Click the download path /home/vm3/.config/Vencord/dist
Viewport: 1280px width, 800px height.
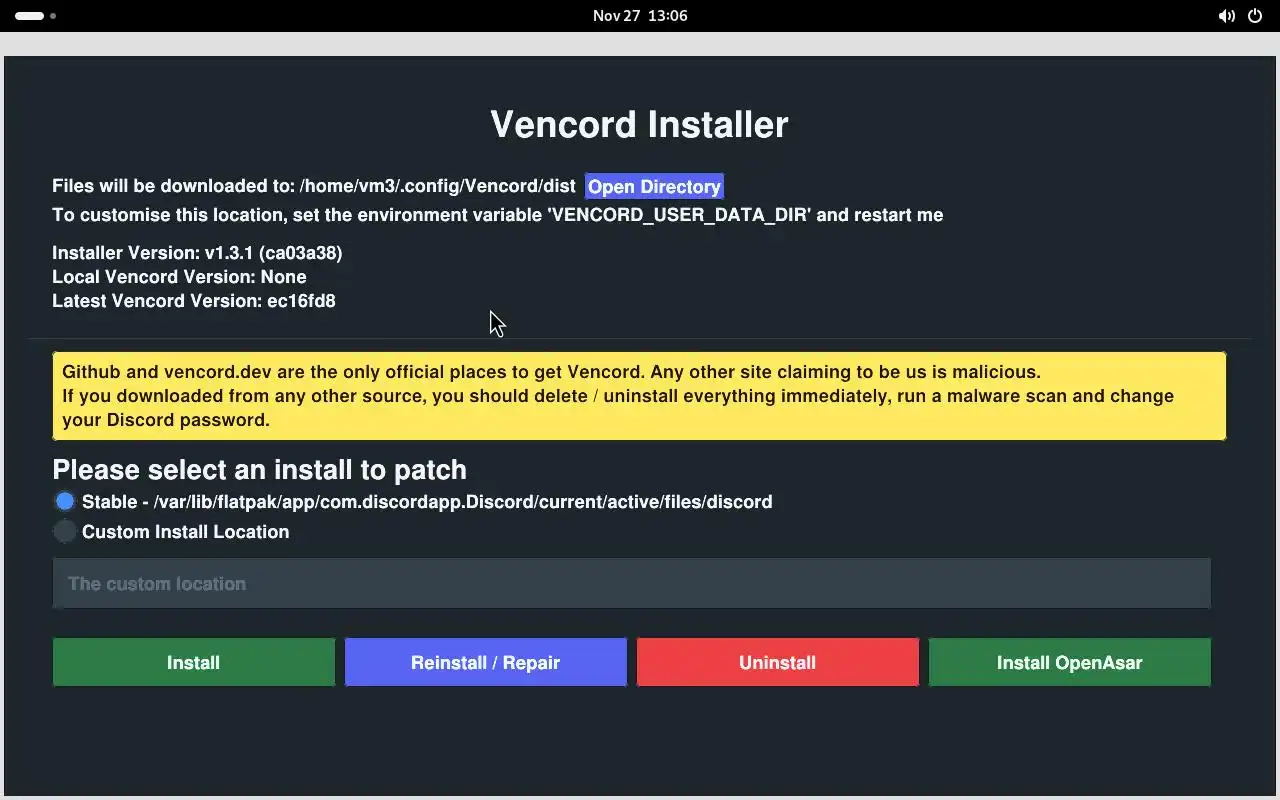437,187
